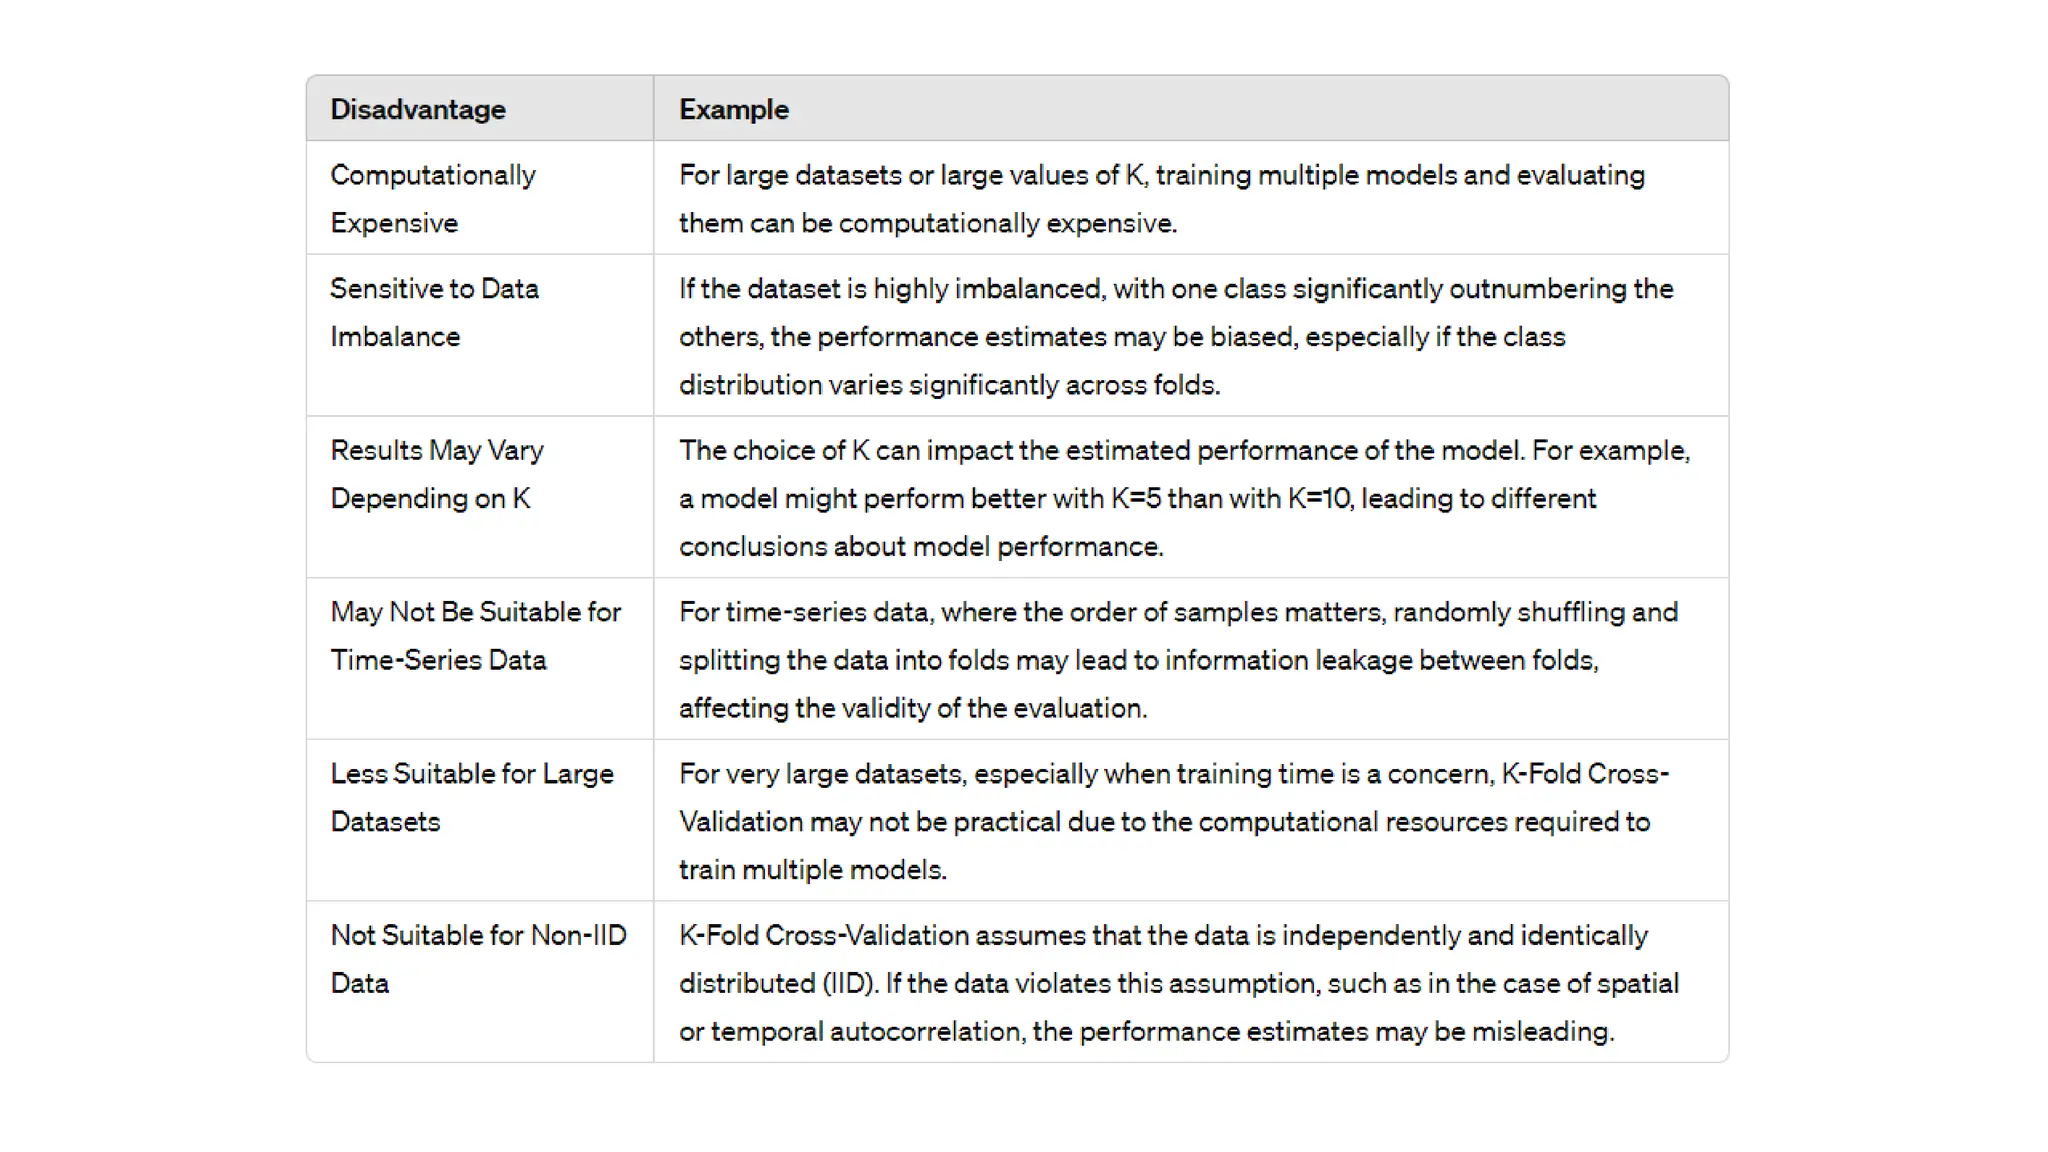Click the Example column header

coord(734,109)
